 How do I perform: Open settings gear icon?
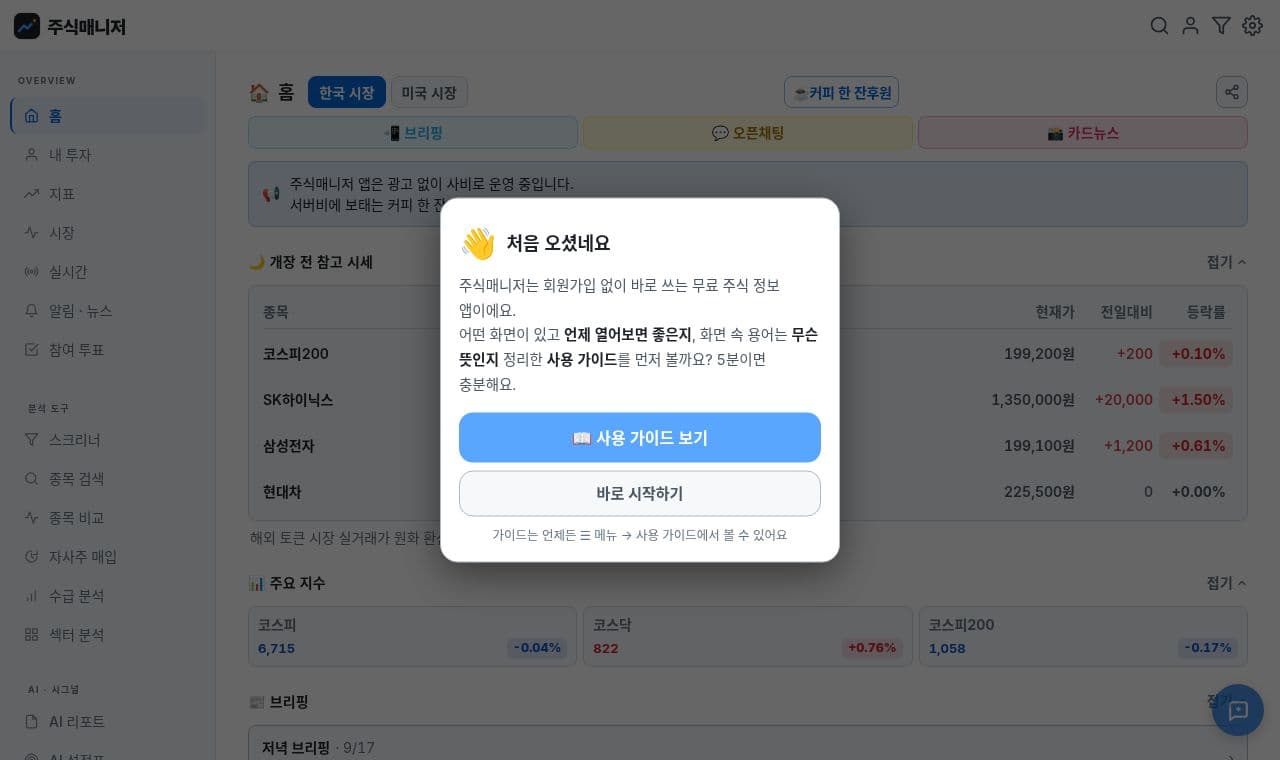coord(1252,26)
